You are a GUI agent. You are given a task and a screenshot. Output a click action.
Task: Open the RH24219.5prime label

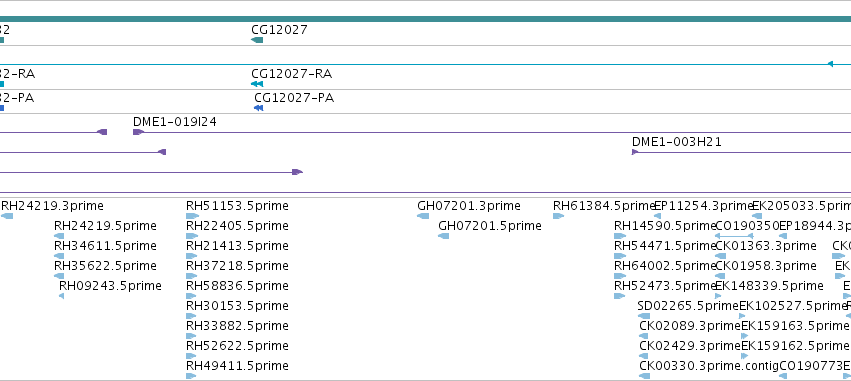pyautogui.click(x=105, y=226)
